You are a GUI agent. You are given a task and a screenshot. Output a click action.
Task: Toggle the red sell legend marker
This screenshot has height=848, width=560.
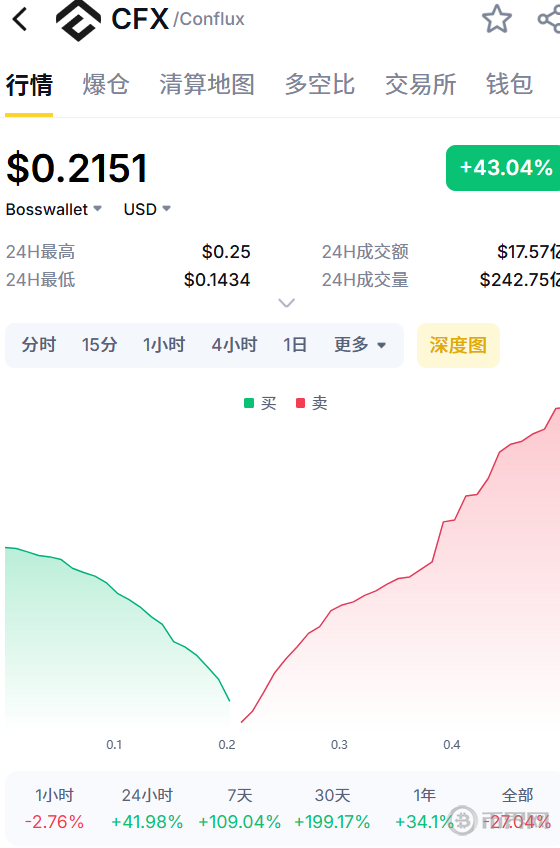click(x=300, y=403)
